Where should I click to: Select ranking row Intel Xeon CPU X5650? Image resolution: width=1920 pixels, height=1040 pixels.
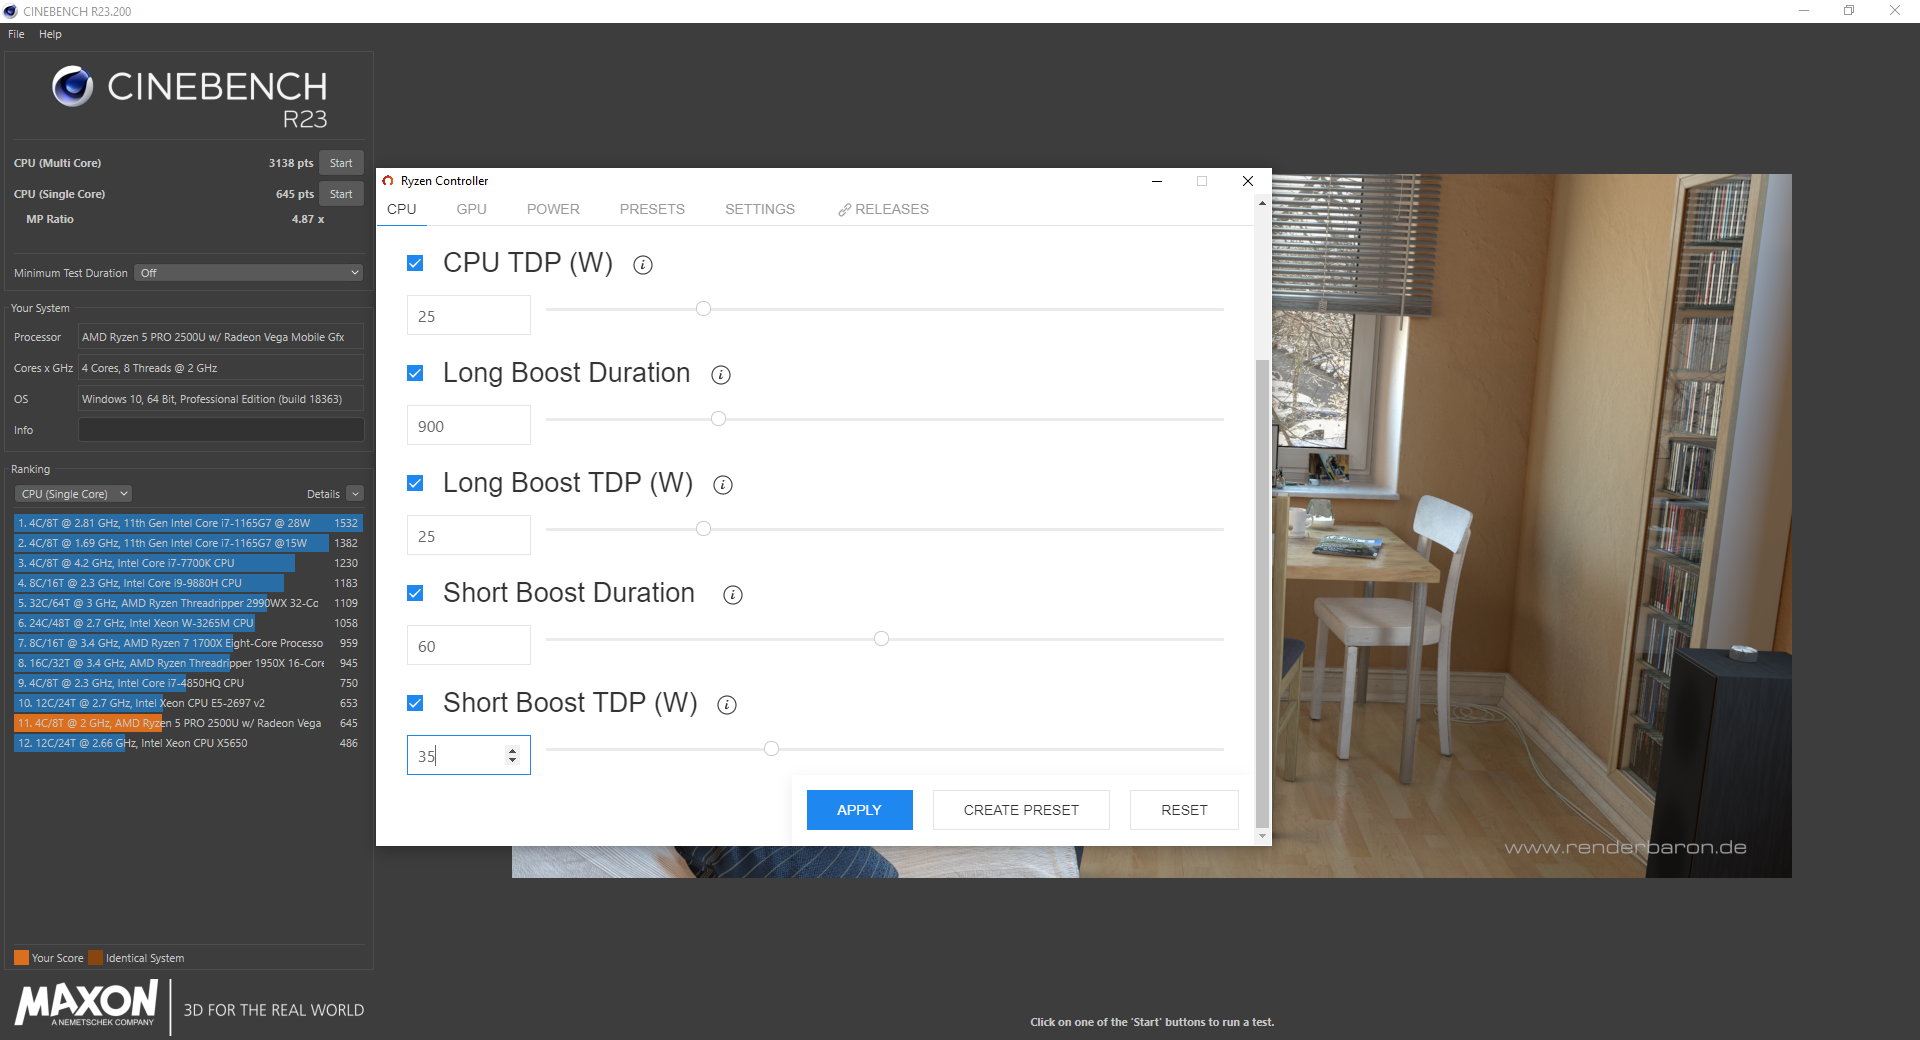click(188, 743)
